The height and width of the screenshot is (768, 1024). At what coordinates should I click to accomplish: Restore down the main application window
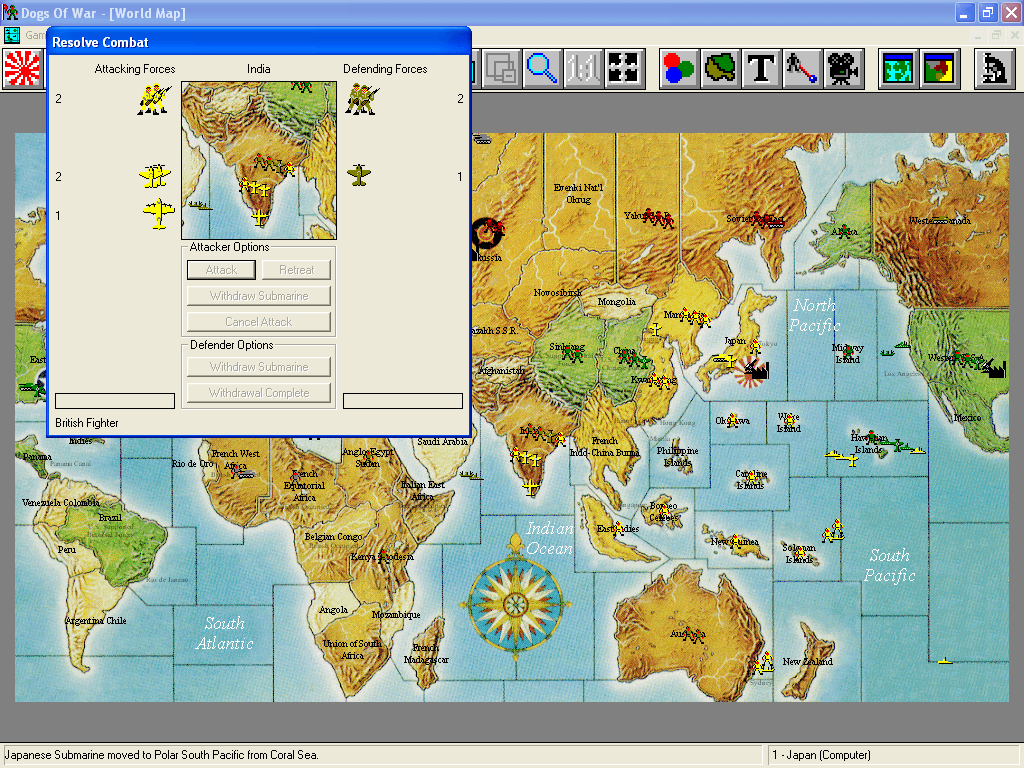pyautogui.click(x=987, y=12)
